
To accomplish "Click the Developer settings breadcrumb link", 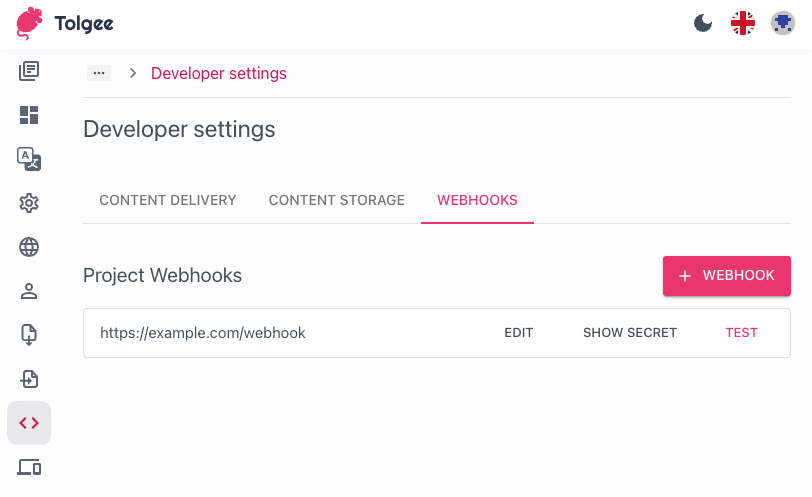I will pyautogui.click(x=219, y=73).
